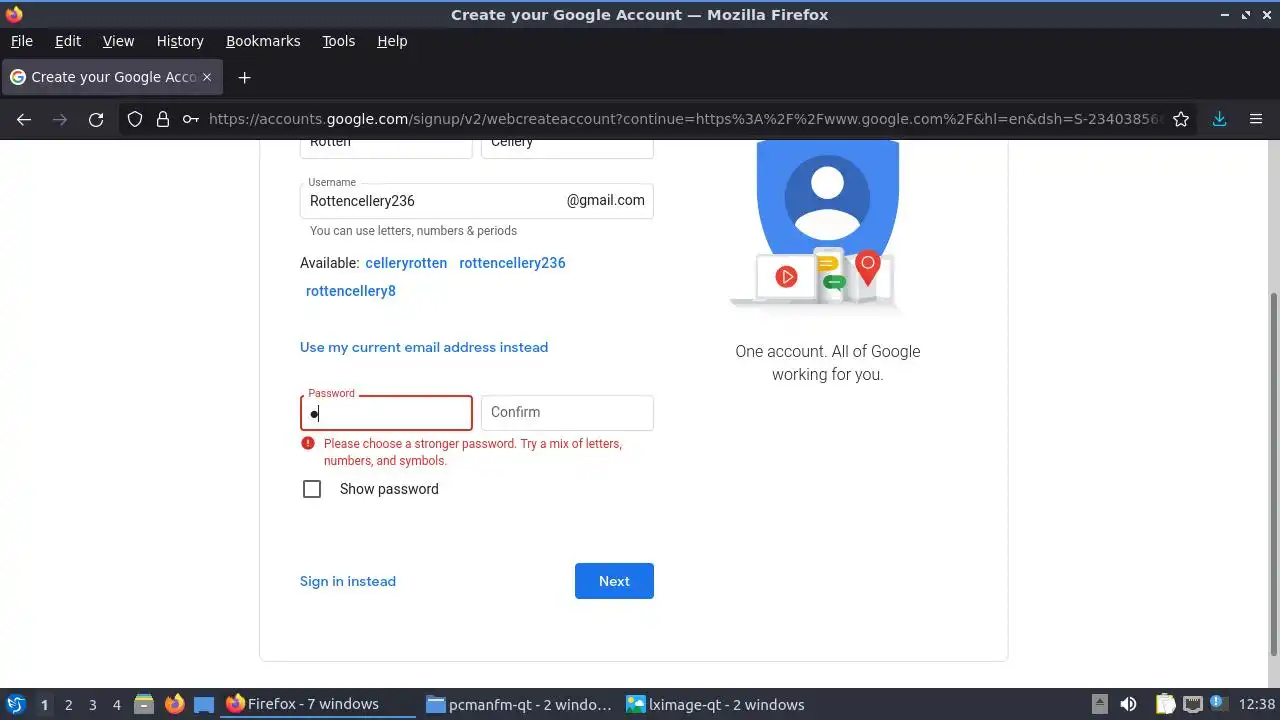Click the Back navigation arrow
1280x720 pixels.
(24, 119)
